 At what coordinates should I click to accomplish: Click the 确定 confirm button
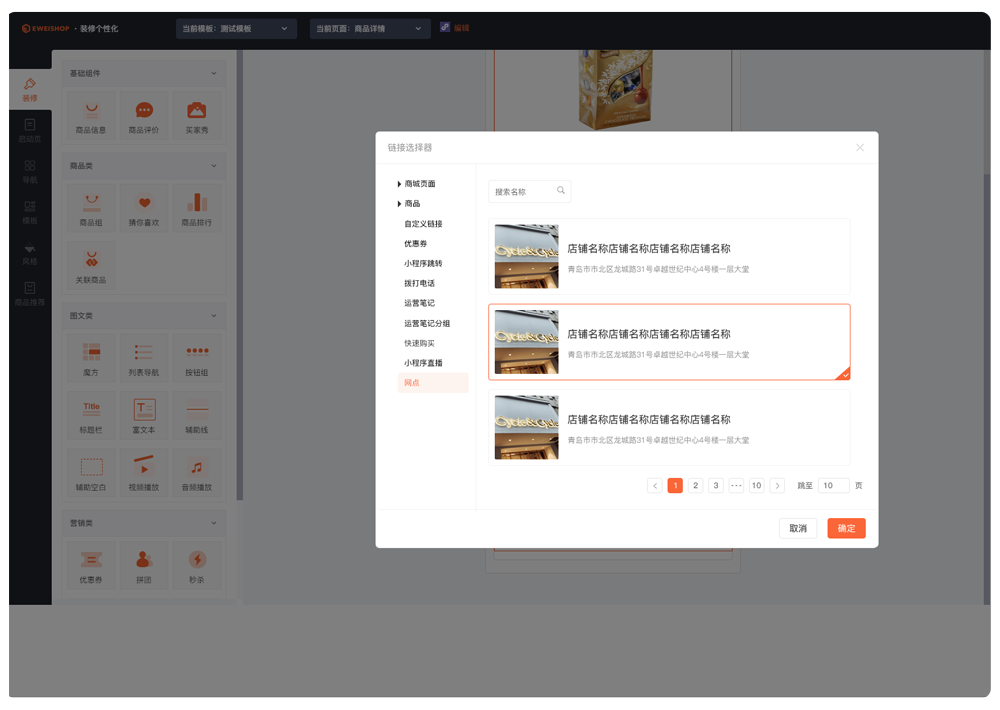coord(846,528)
